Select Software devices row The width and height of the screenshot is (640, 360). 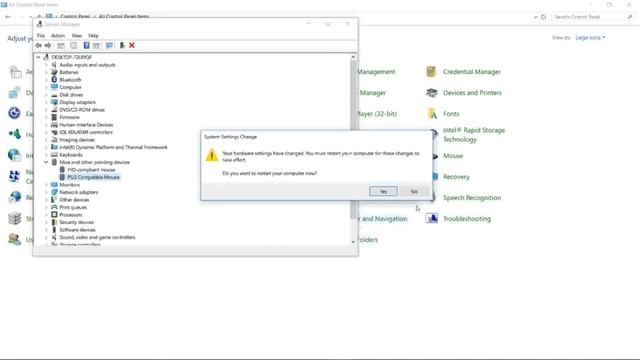tap(77, 230)
